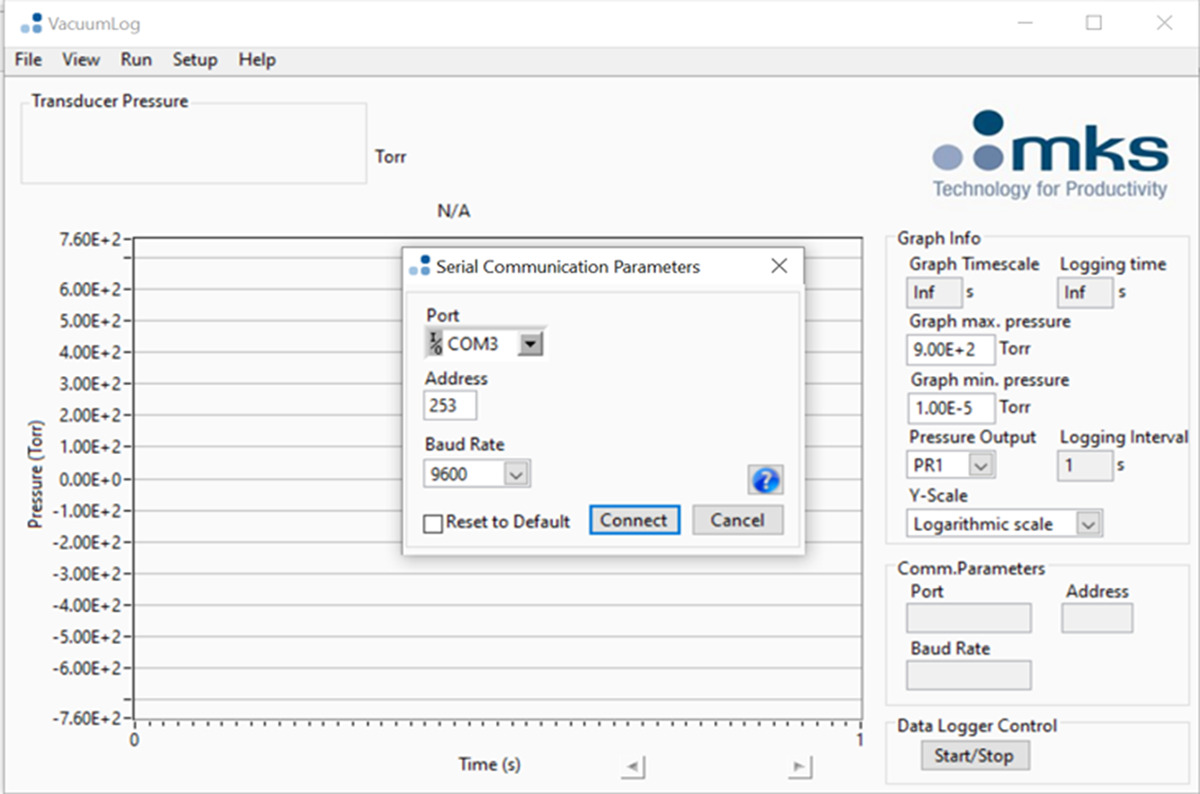Enable the Reset to Default checkbox

coord(433,523)
